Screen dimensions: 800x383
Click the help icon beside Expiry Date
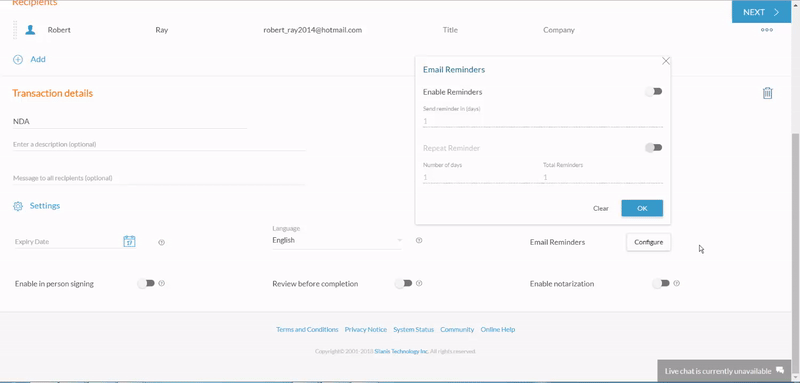[161, 242]
